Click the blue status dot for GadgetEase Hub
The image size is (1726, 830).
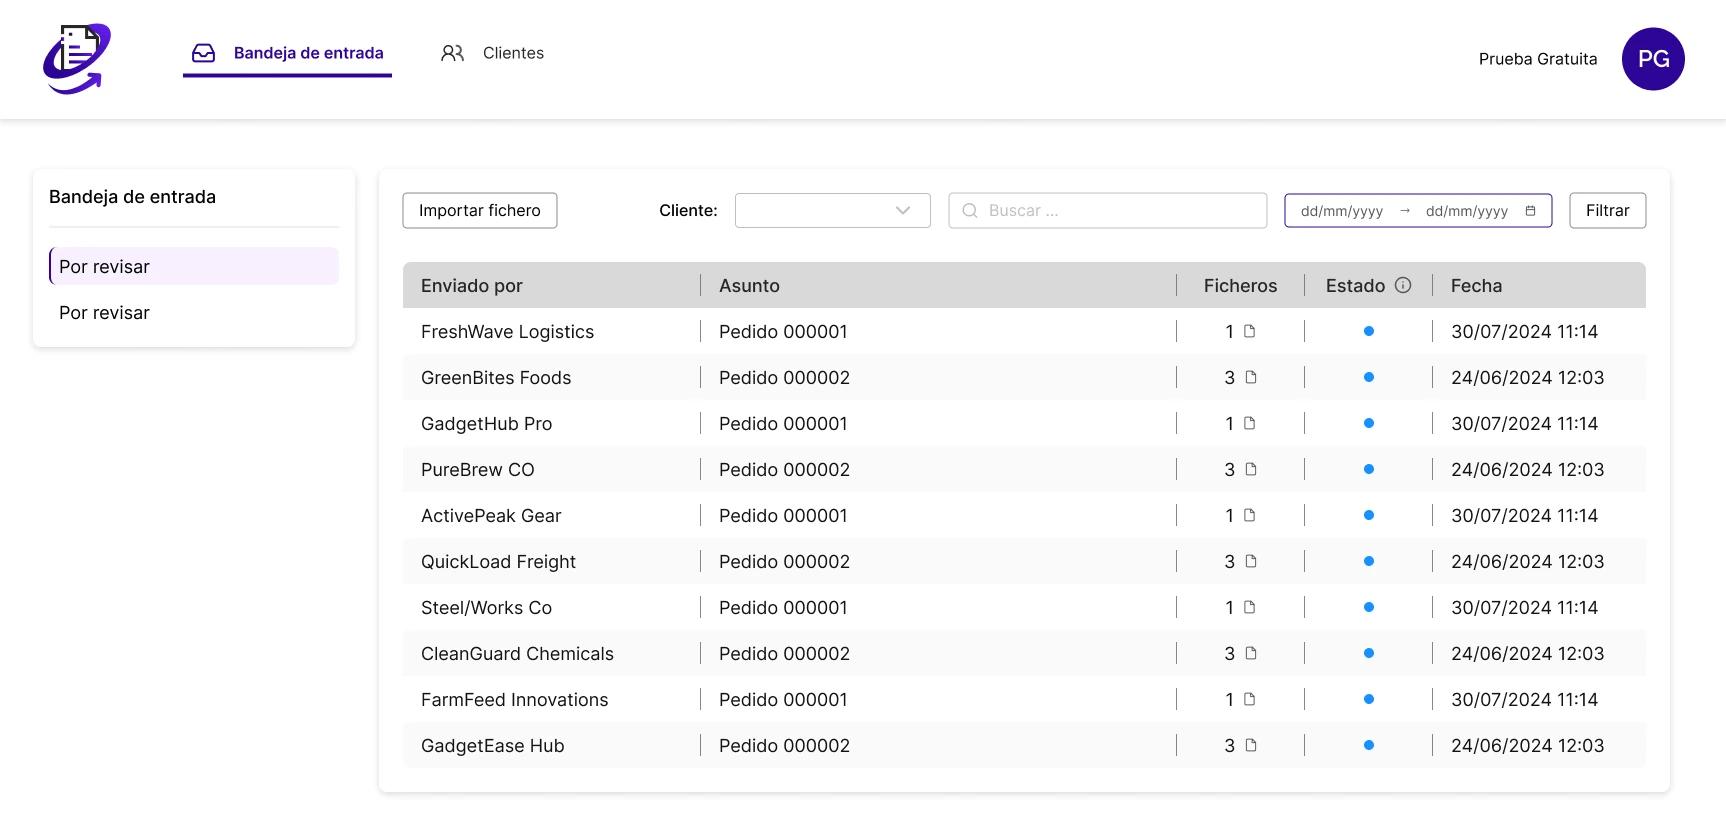coord(1369,745)
